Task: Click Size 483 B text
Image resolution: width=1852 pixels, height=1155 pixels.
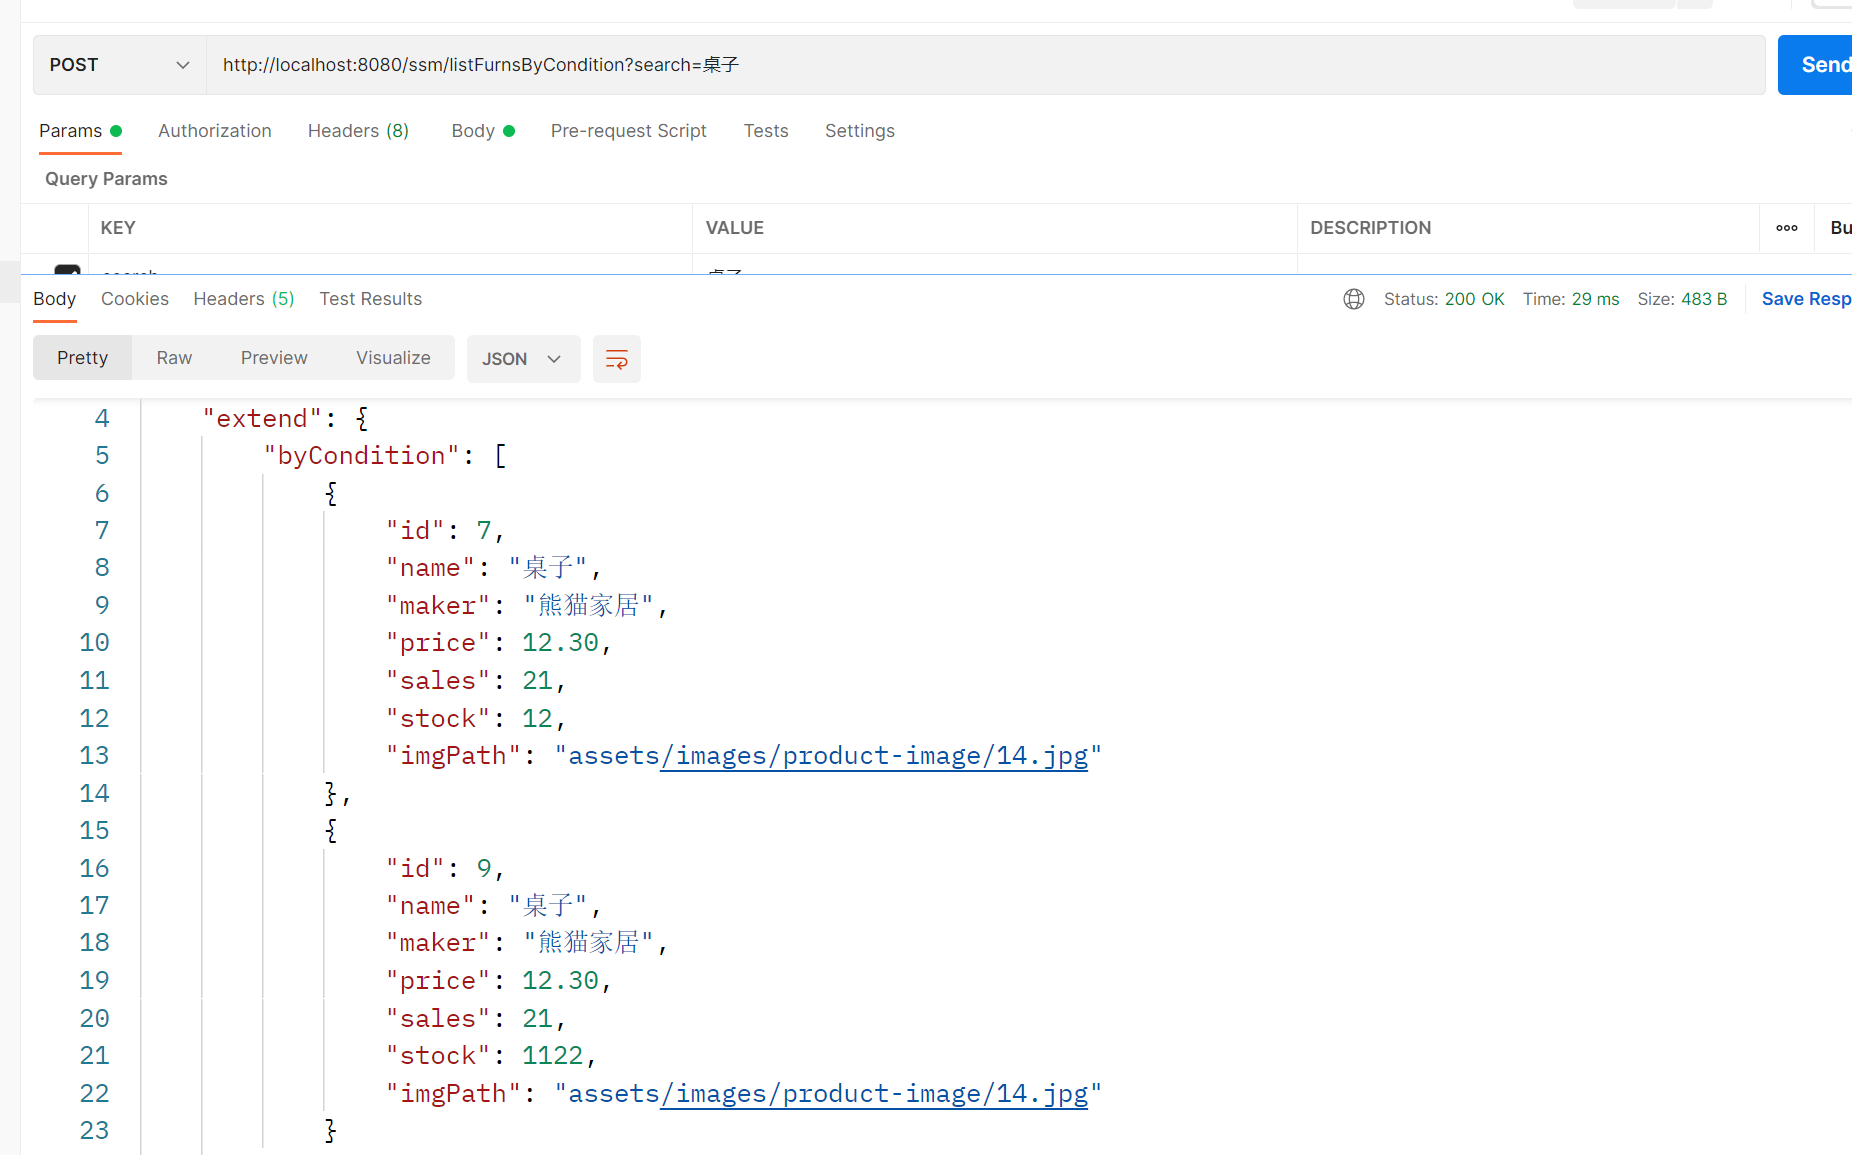Action: [x=1682, y=299]
